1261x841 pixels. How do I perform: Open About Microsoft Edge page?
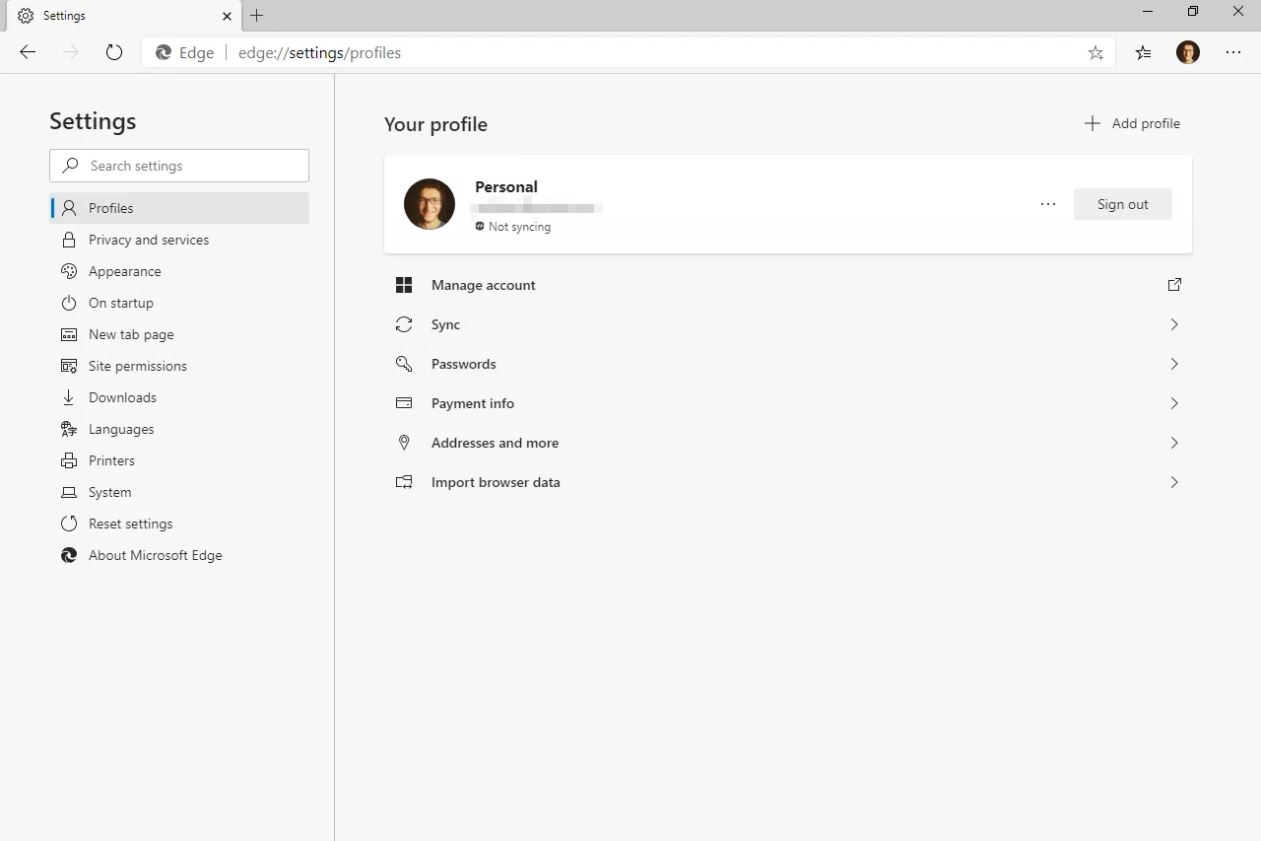tap(155, 555)
